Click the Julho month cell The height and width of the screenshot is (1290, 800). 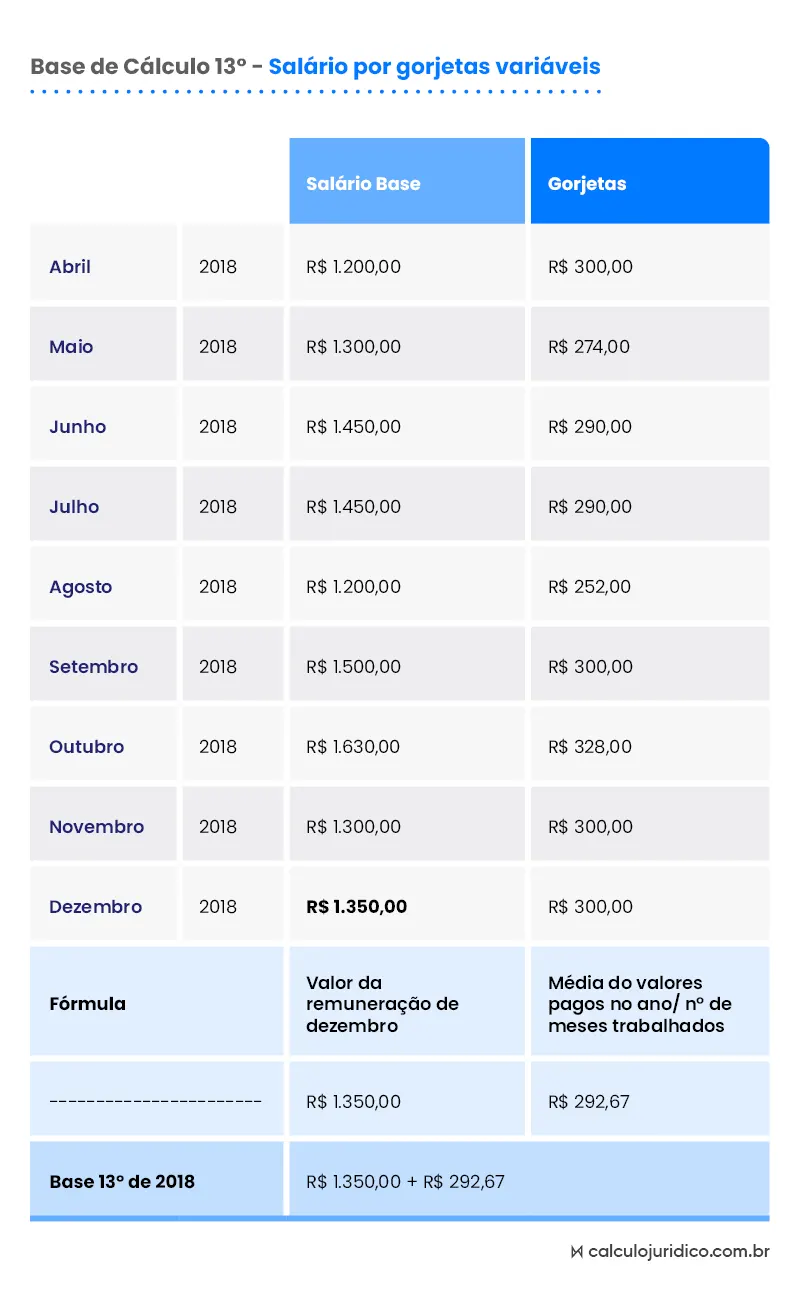(x=74, y=507)
